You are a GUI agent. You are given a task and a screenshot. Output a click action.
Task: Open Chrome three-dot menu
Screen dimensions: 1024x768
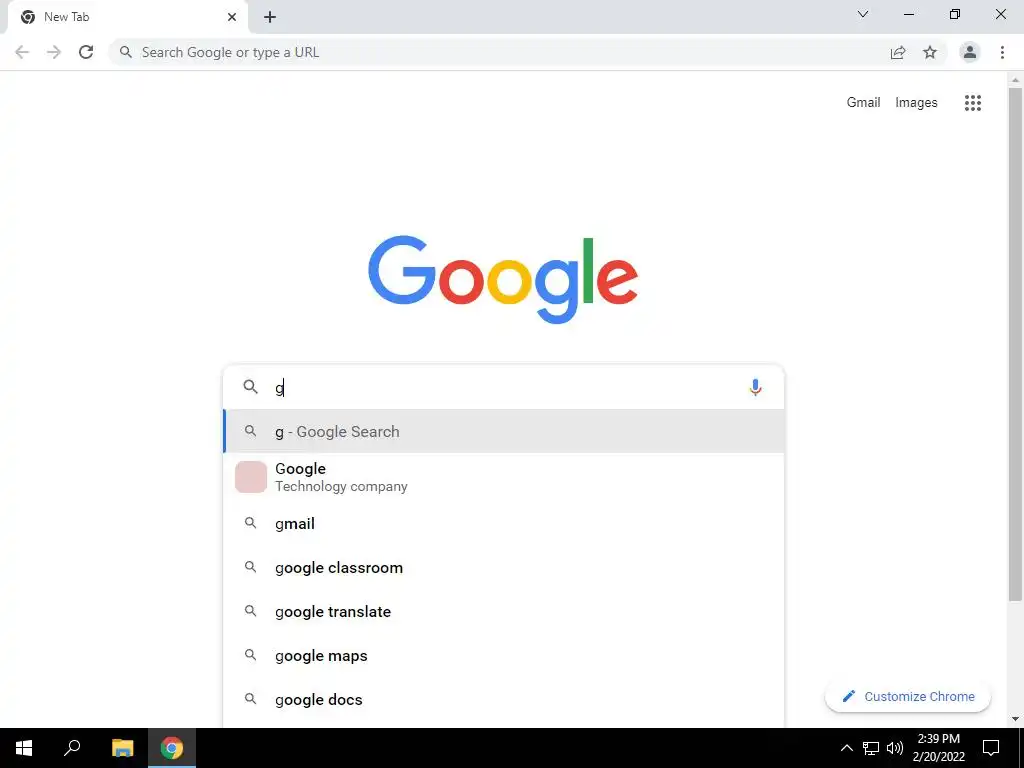click(1002, 52)
